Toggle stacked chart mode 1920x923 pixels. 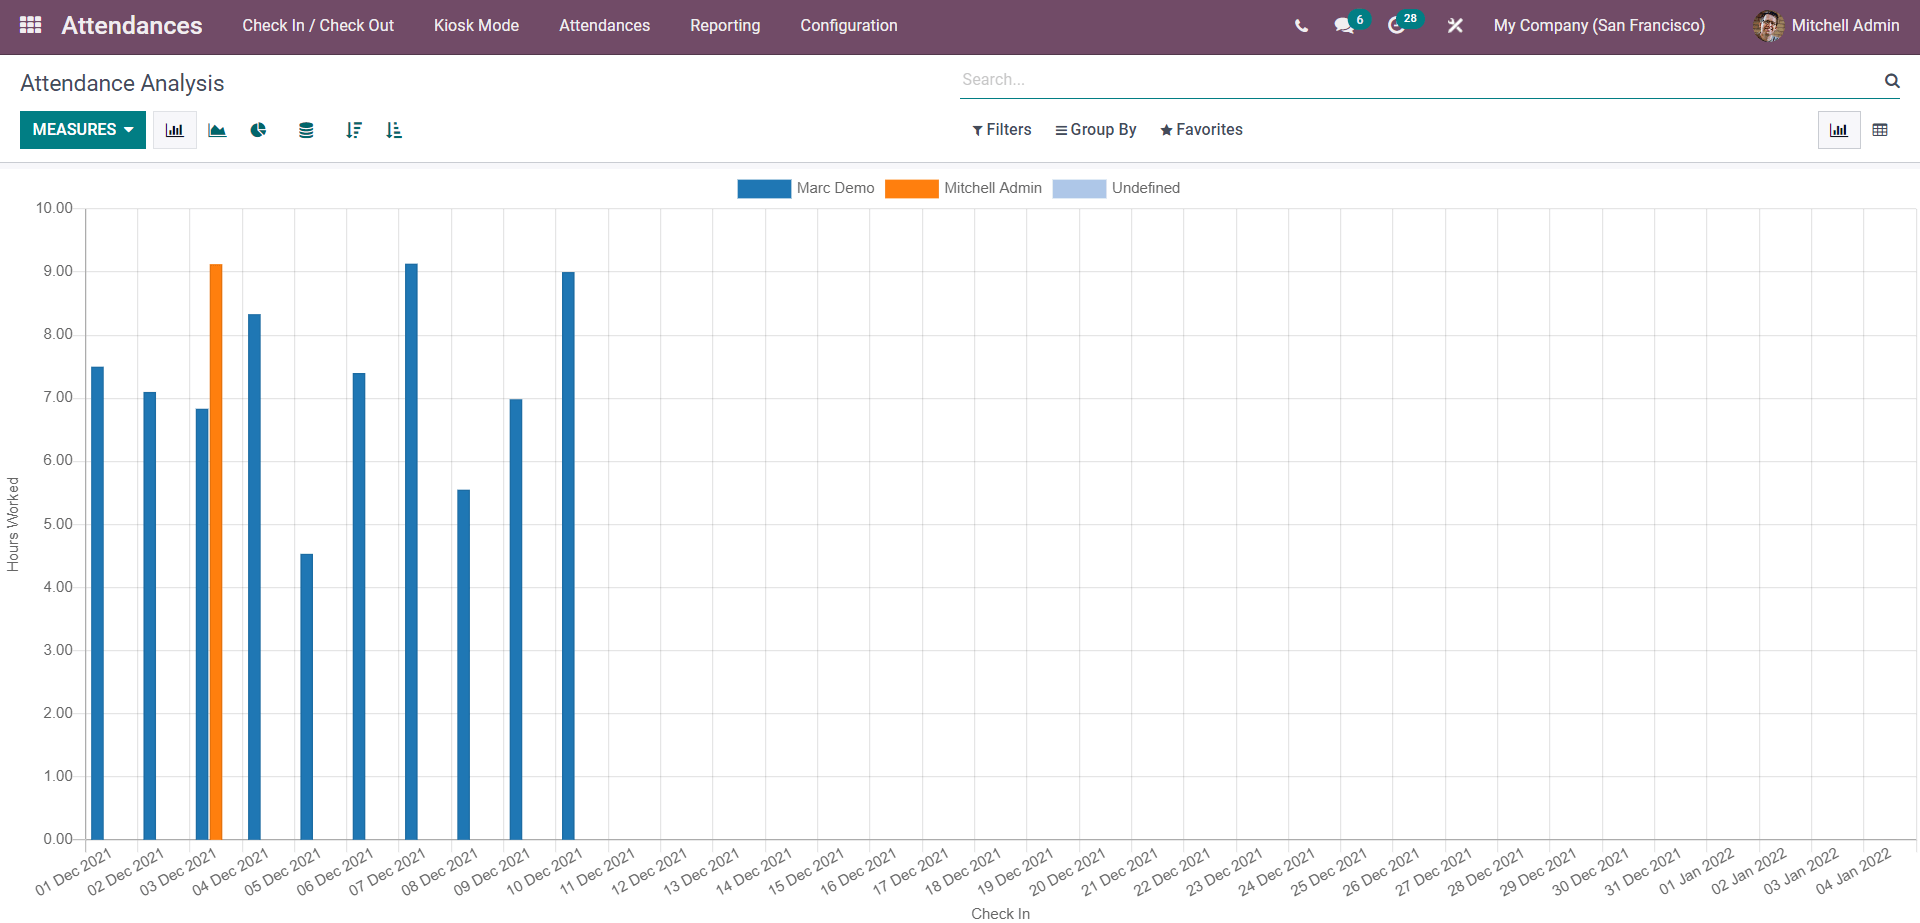point(306,130)
